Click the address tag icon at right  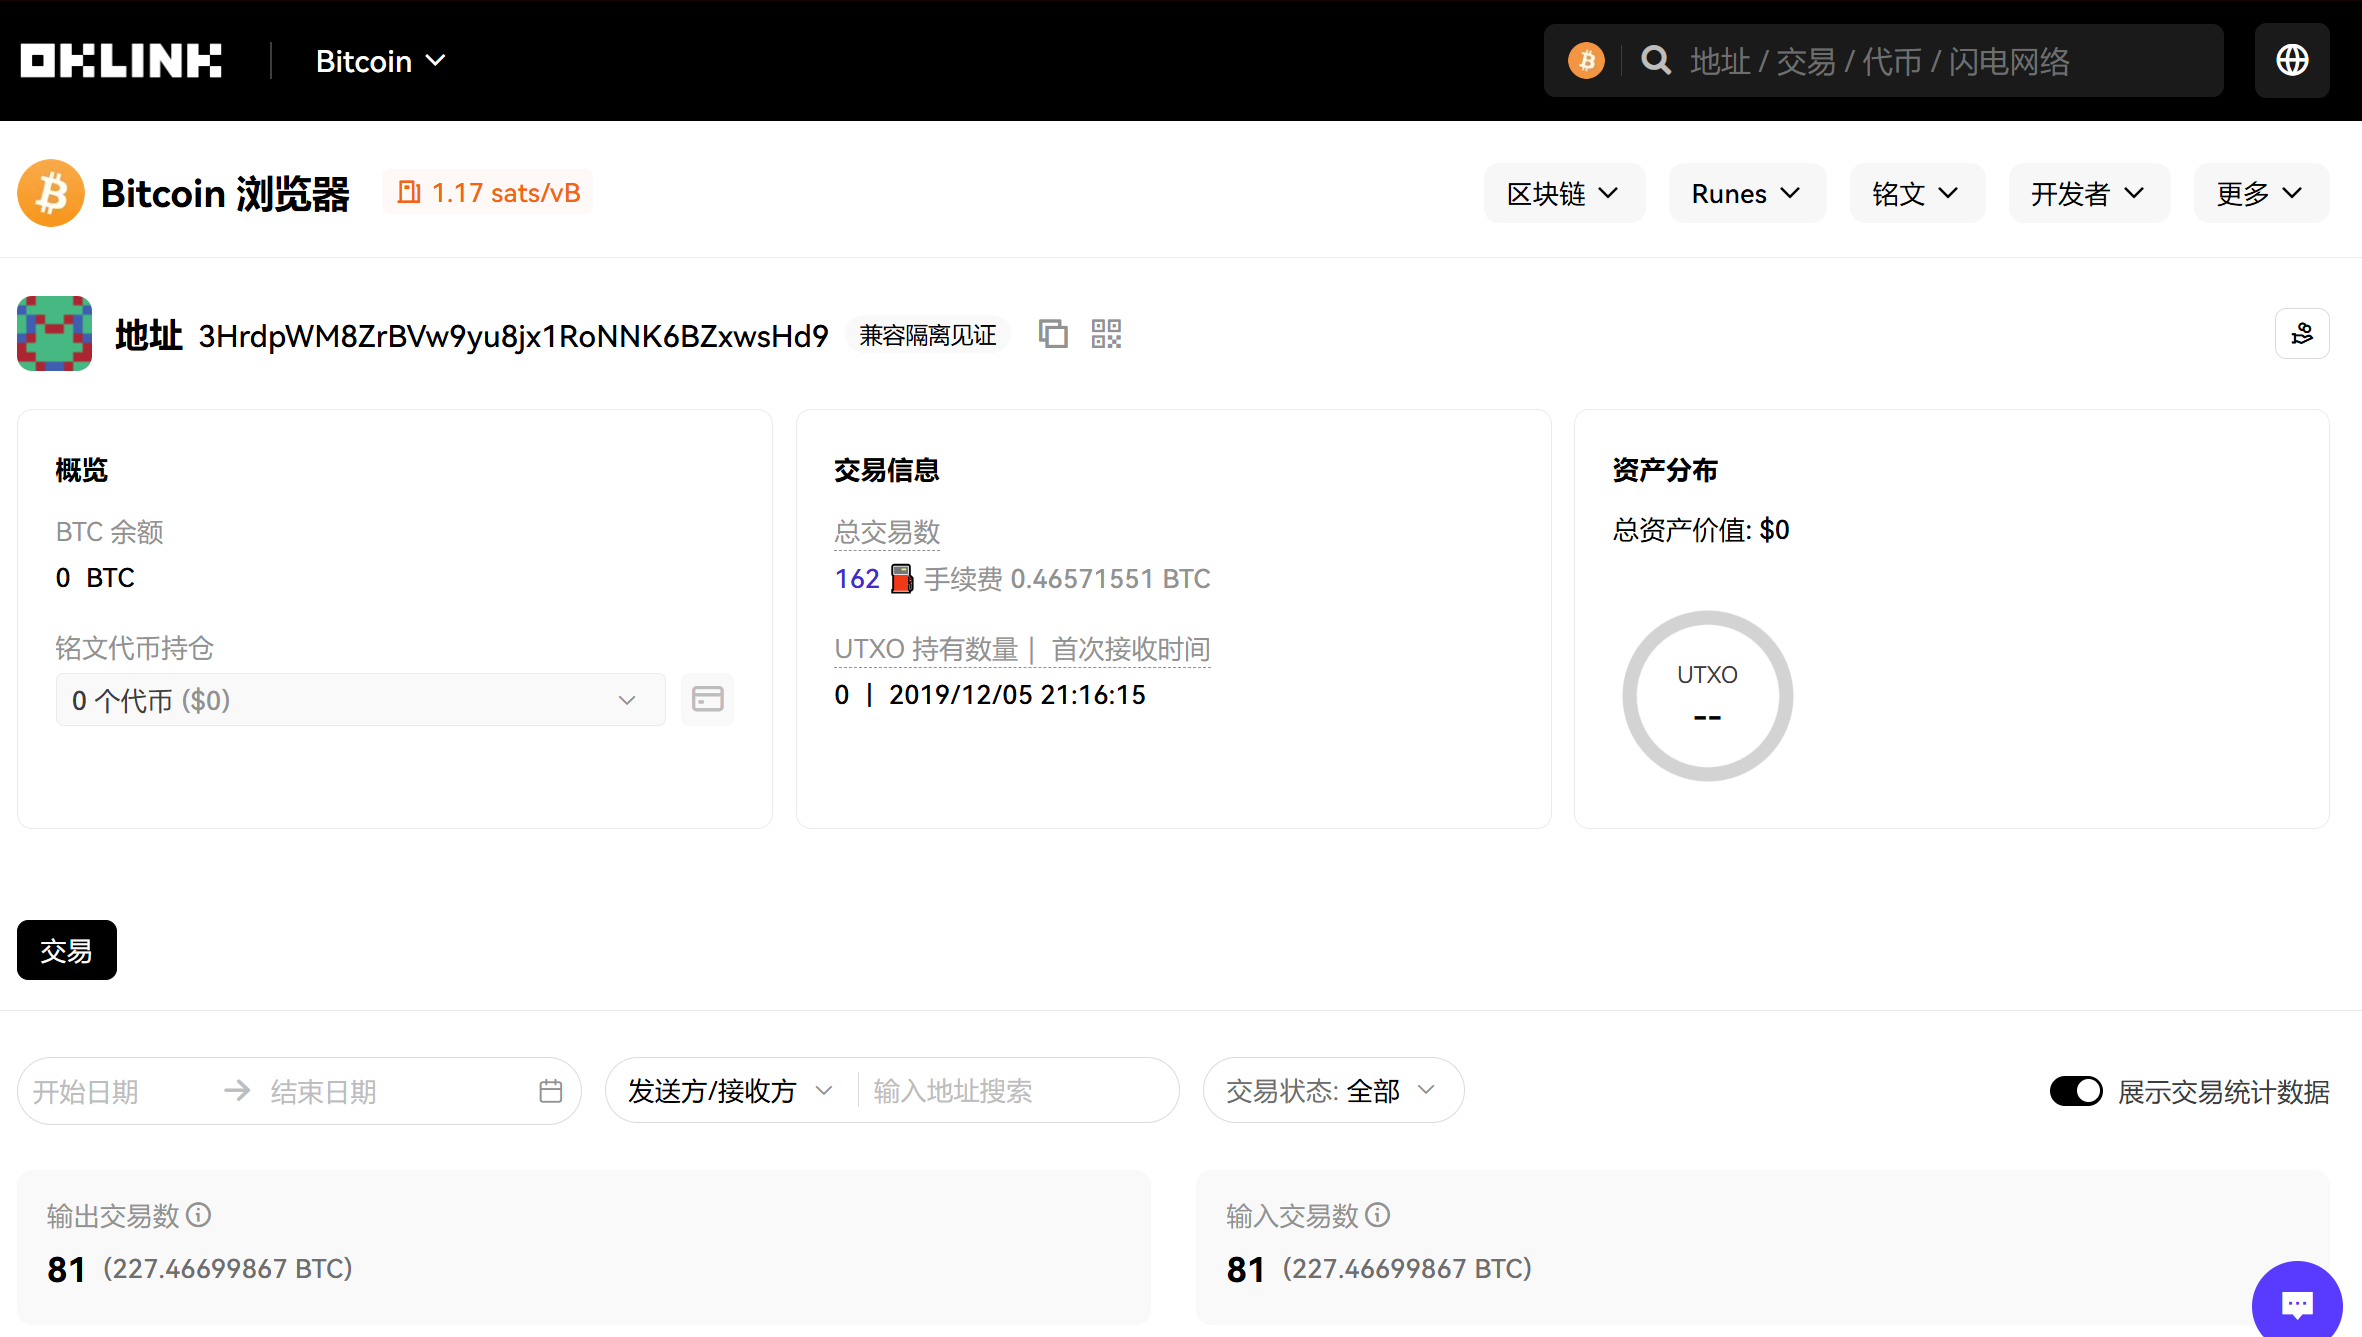click(2302, 334)
